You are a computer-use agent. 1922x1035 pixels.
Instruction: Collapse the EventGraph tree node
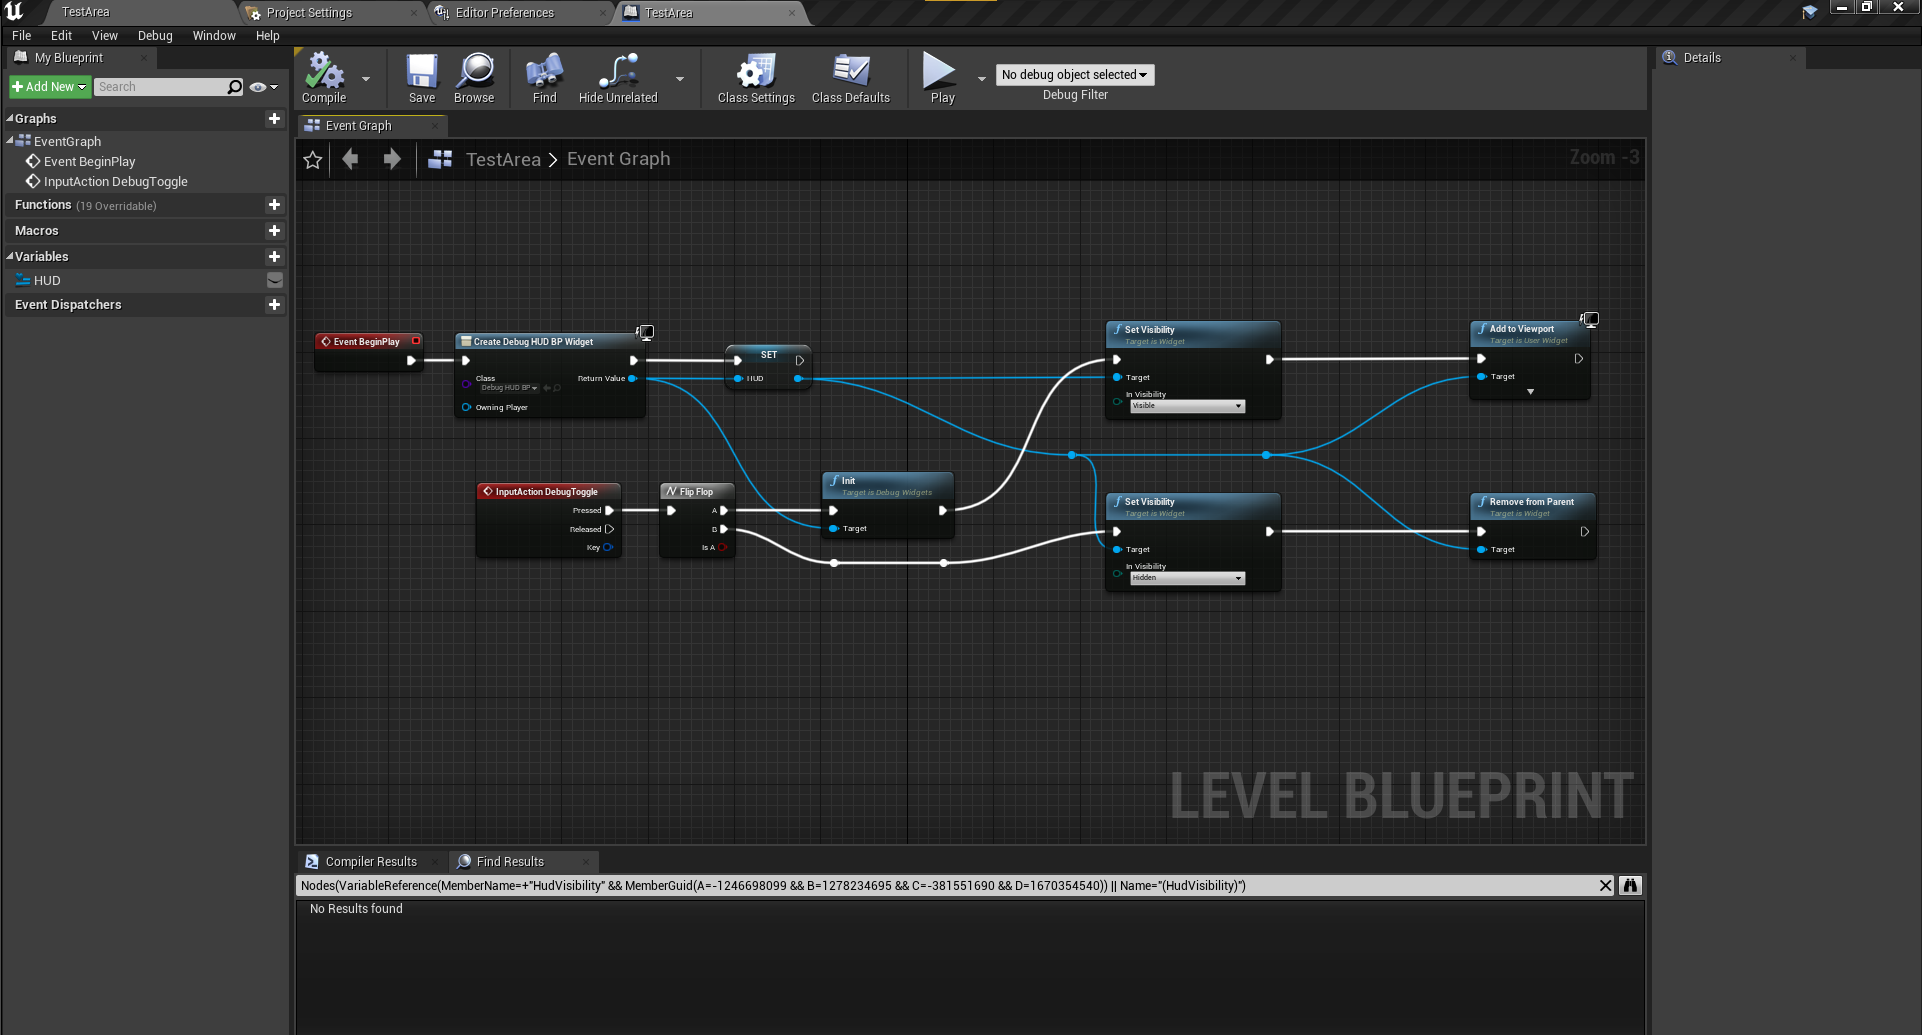coord(9,141)
